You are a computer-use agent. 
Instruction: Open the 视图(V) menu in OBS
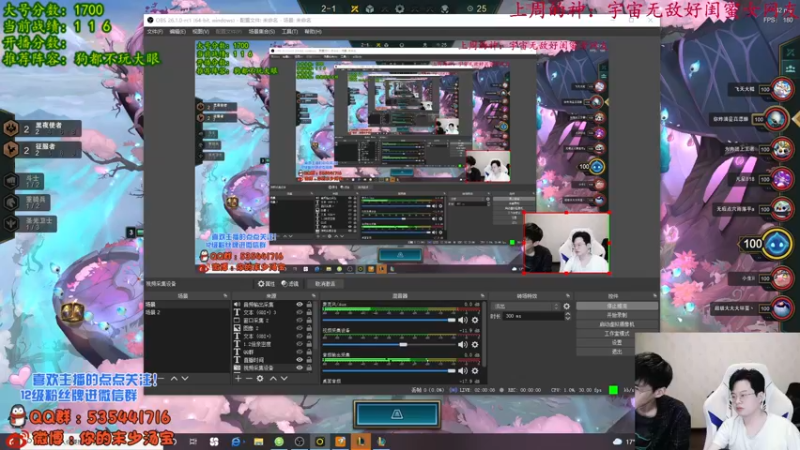click(x=201, y=32)
